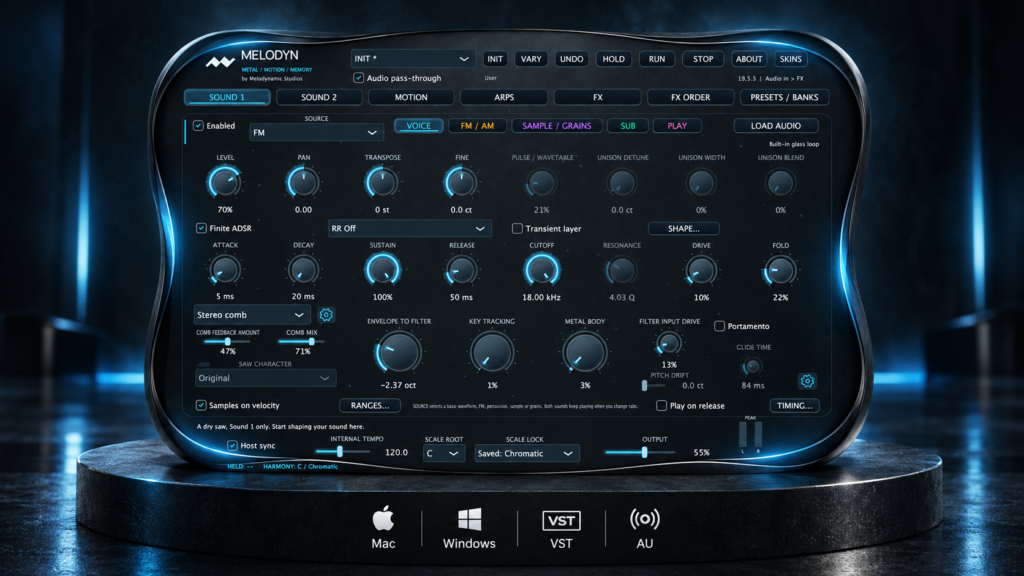The height and width of the screenshot is (576, 1024).
Task: Switch to the FX tab
Action: pos(598,97)
